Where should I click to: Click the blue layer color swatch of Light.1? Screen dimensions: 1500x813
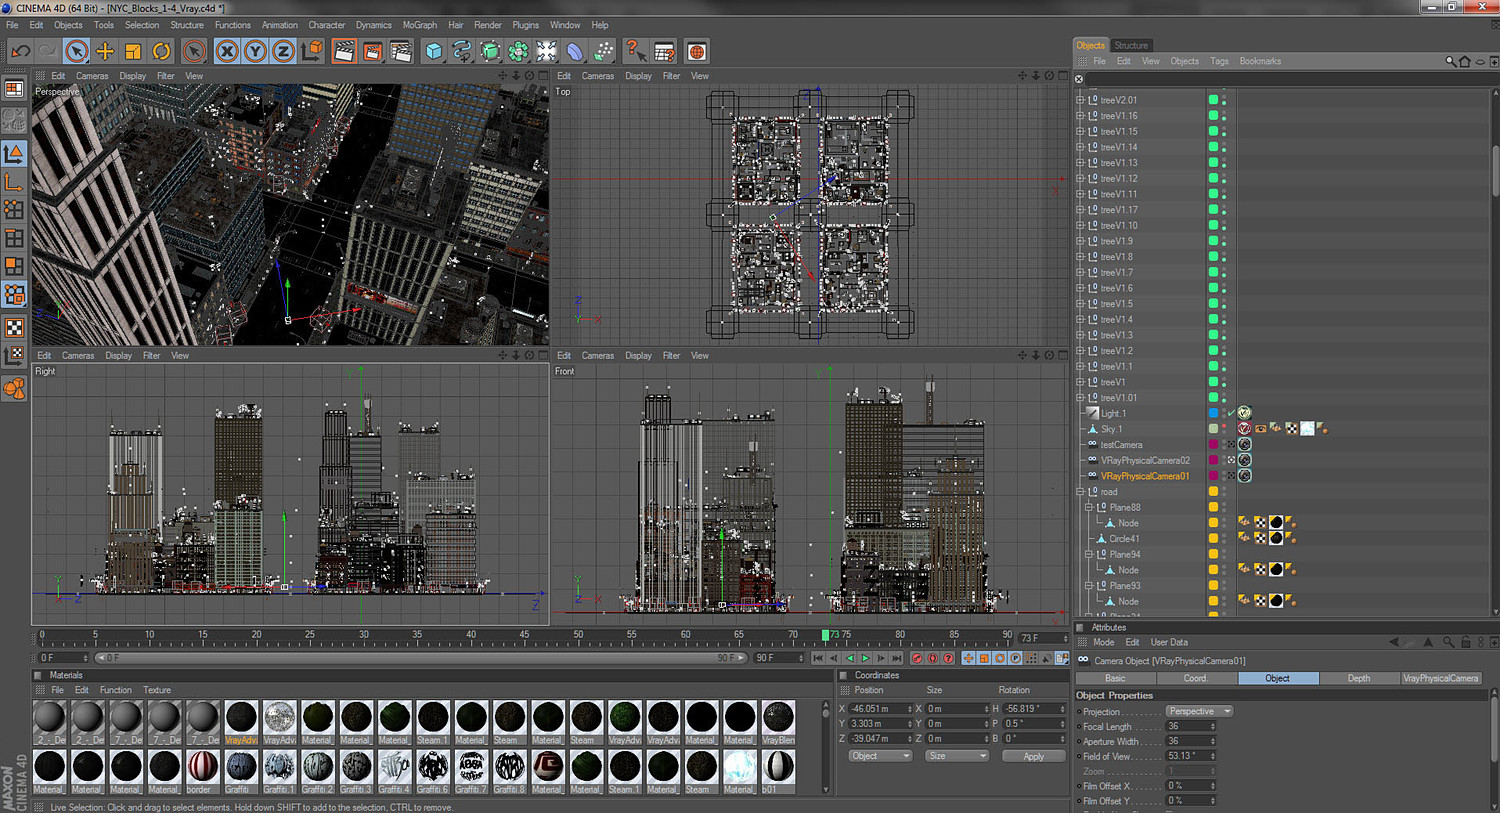click(1213, 413)
